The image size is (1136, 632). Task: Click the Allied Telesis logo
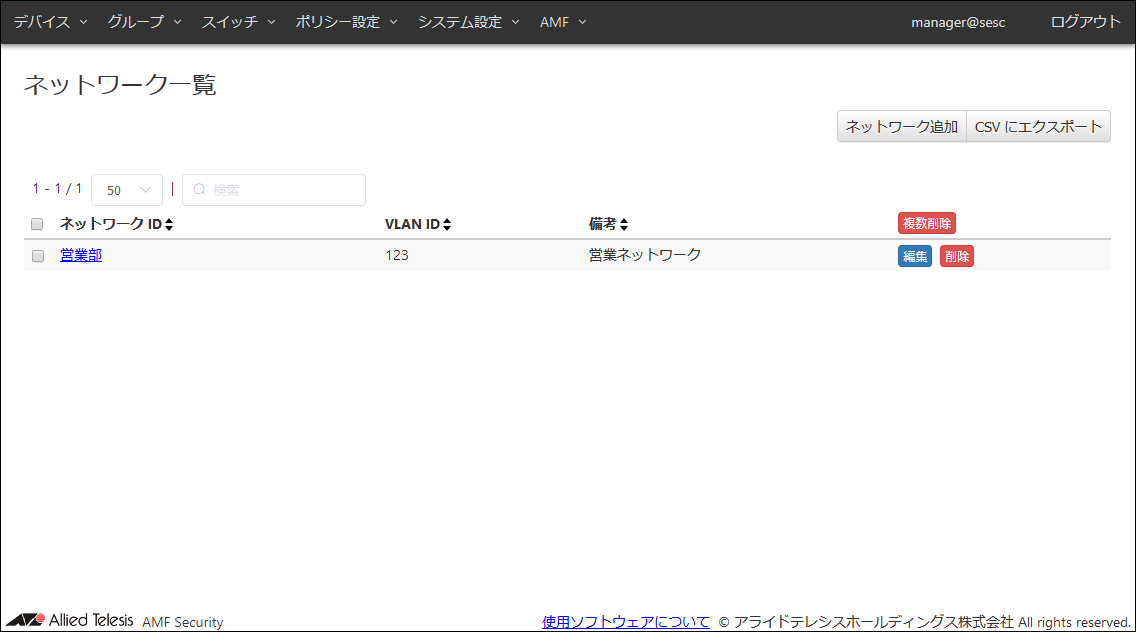71,620
